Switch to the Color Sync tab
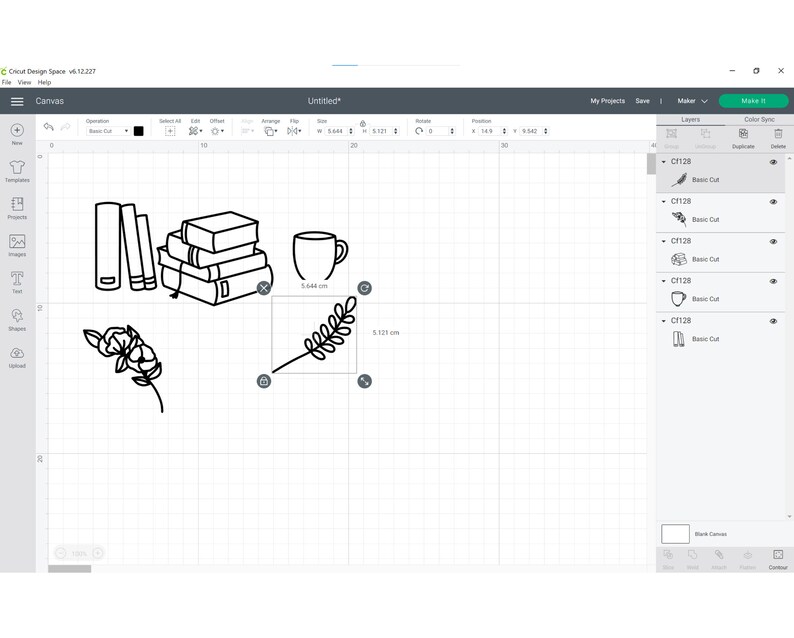The height and width of the screenshot is (638, 794). 759,119
